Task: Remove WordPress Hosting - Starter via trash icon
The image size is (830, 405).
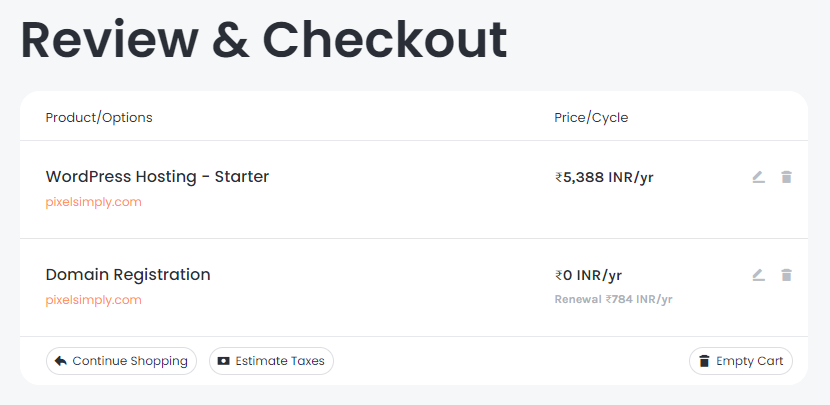Action: click(786, 177)
